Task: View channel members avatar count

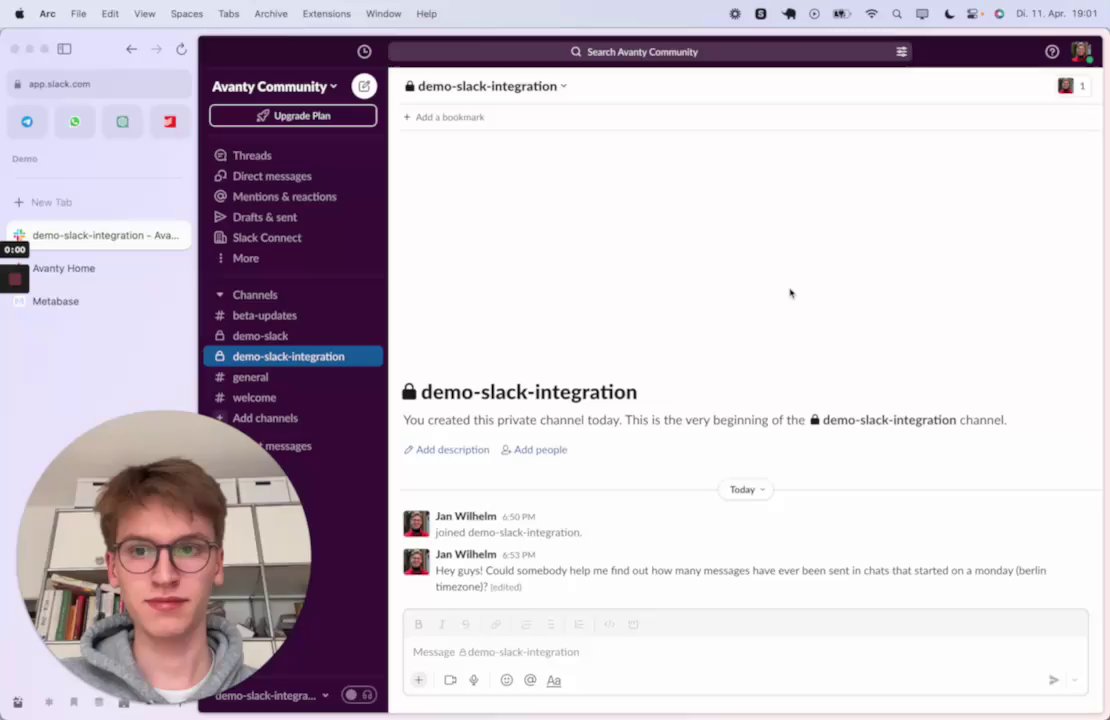Action: 1073,86
